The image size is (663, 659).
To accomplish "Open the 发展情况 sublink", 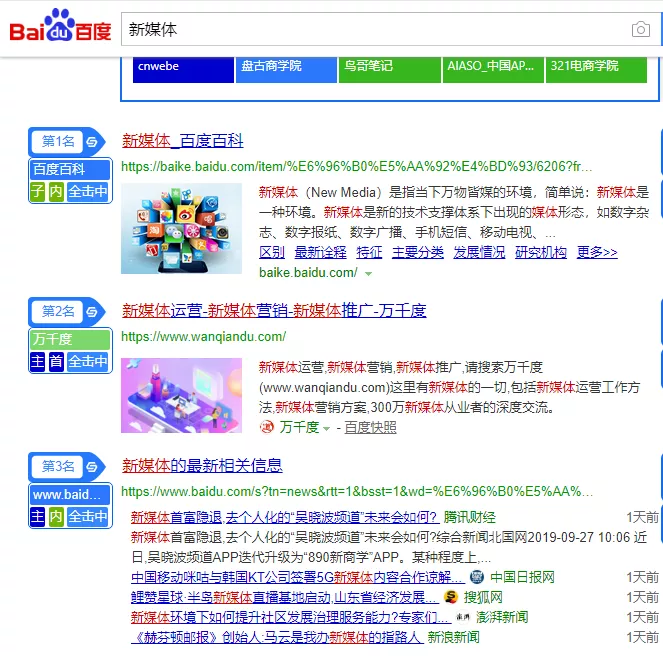I will pos(479,252).
